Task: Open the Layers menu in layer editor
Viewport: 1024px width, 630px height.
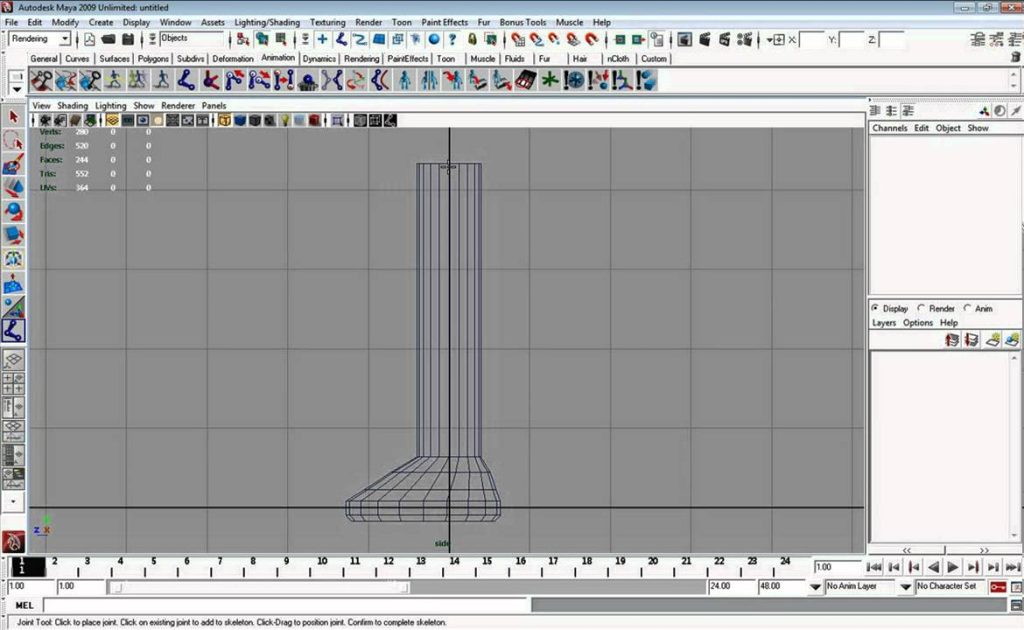Action: pos(884,323)
